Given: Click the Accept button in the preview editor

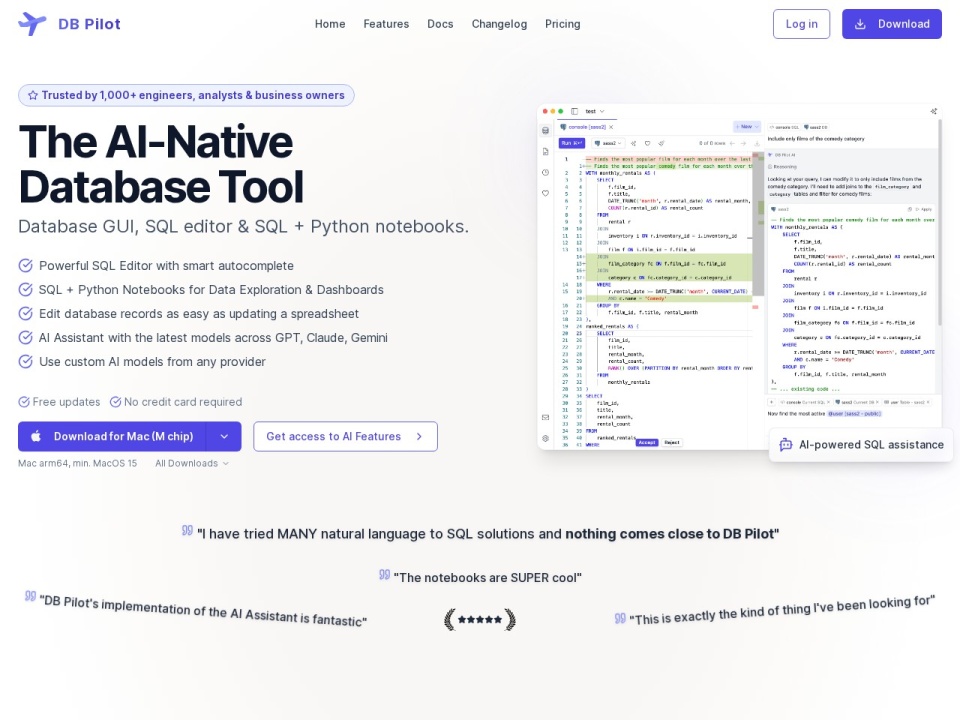Looking at the screenshot, I should [647, 442].
